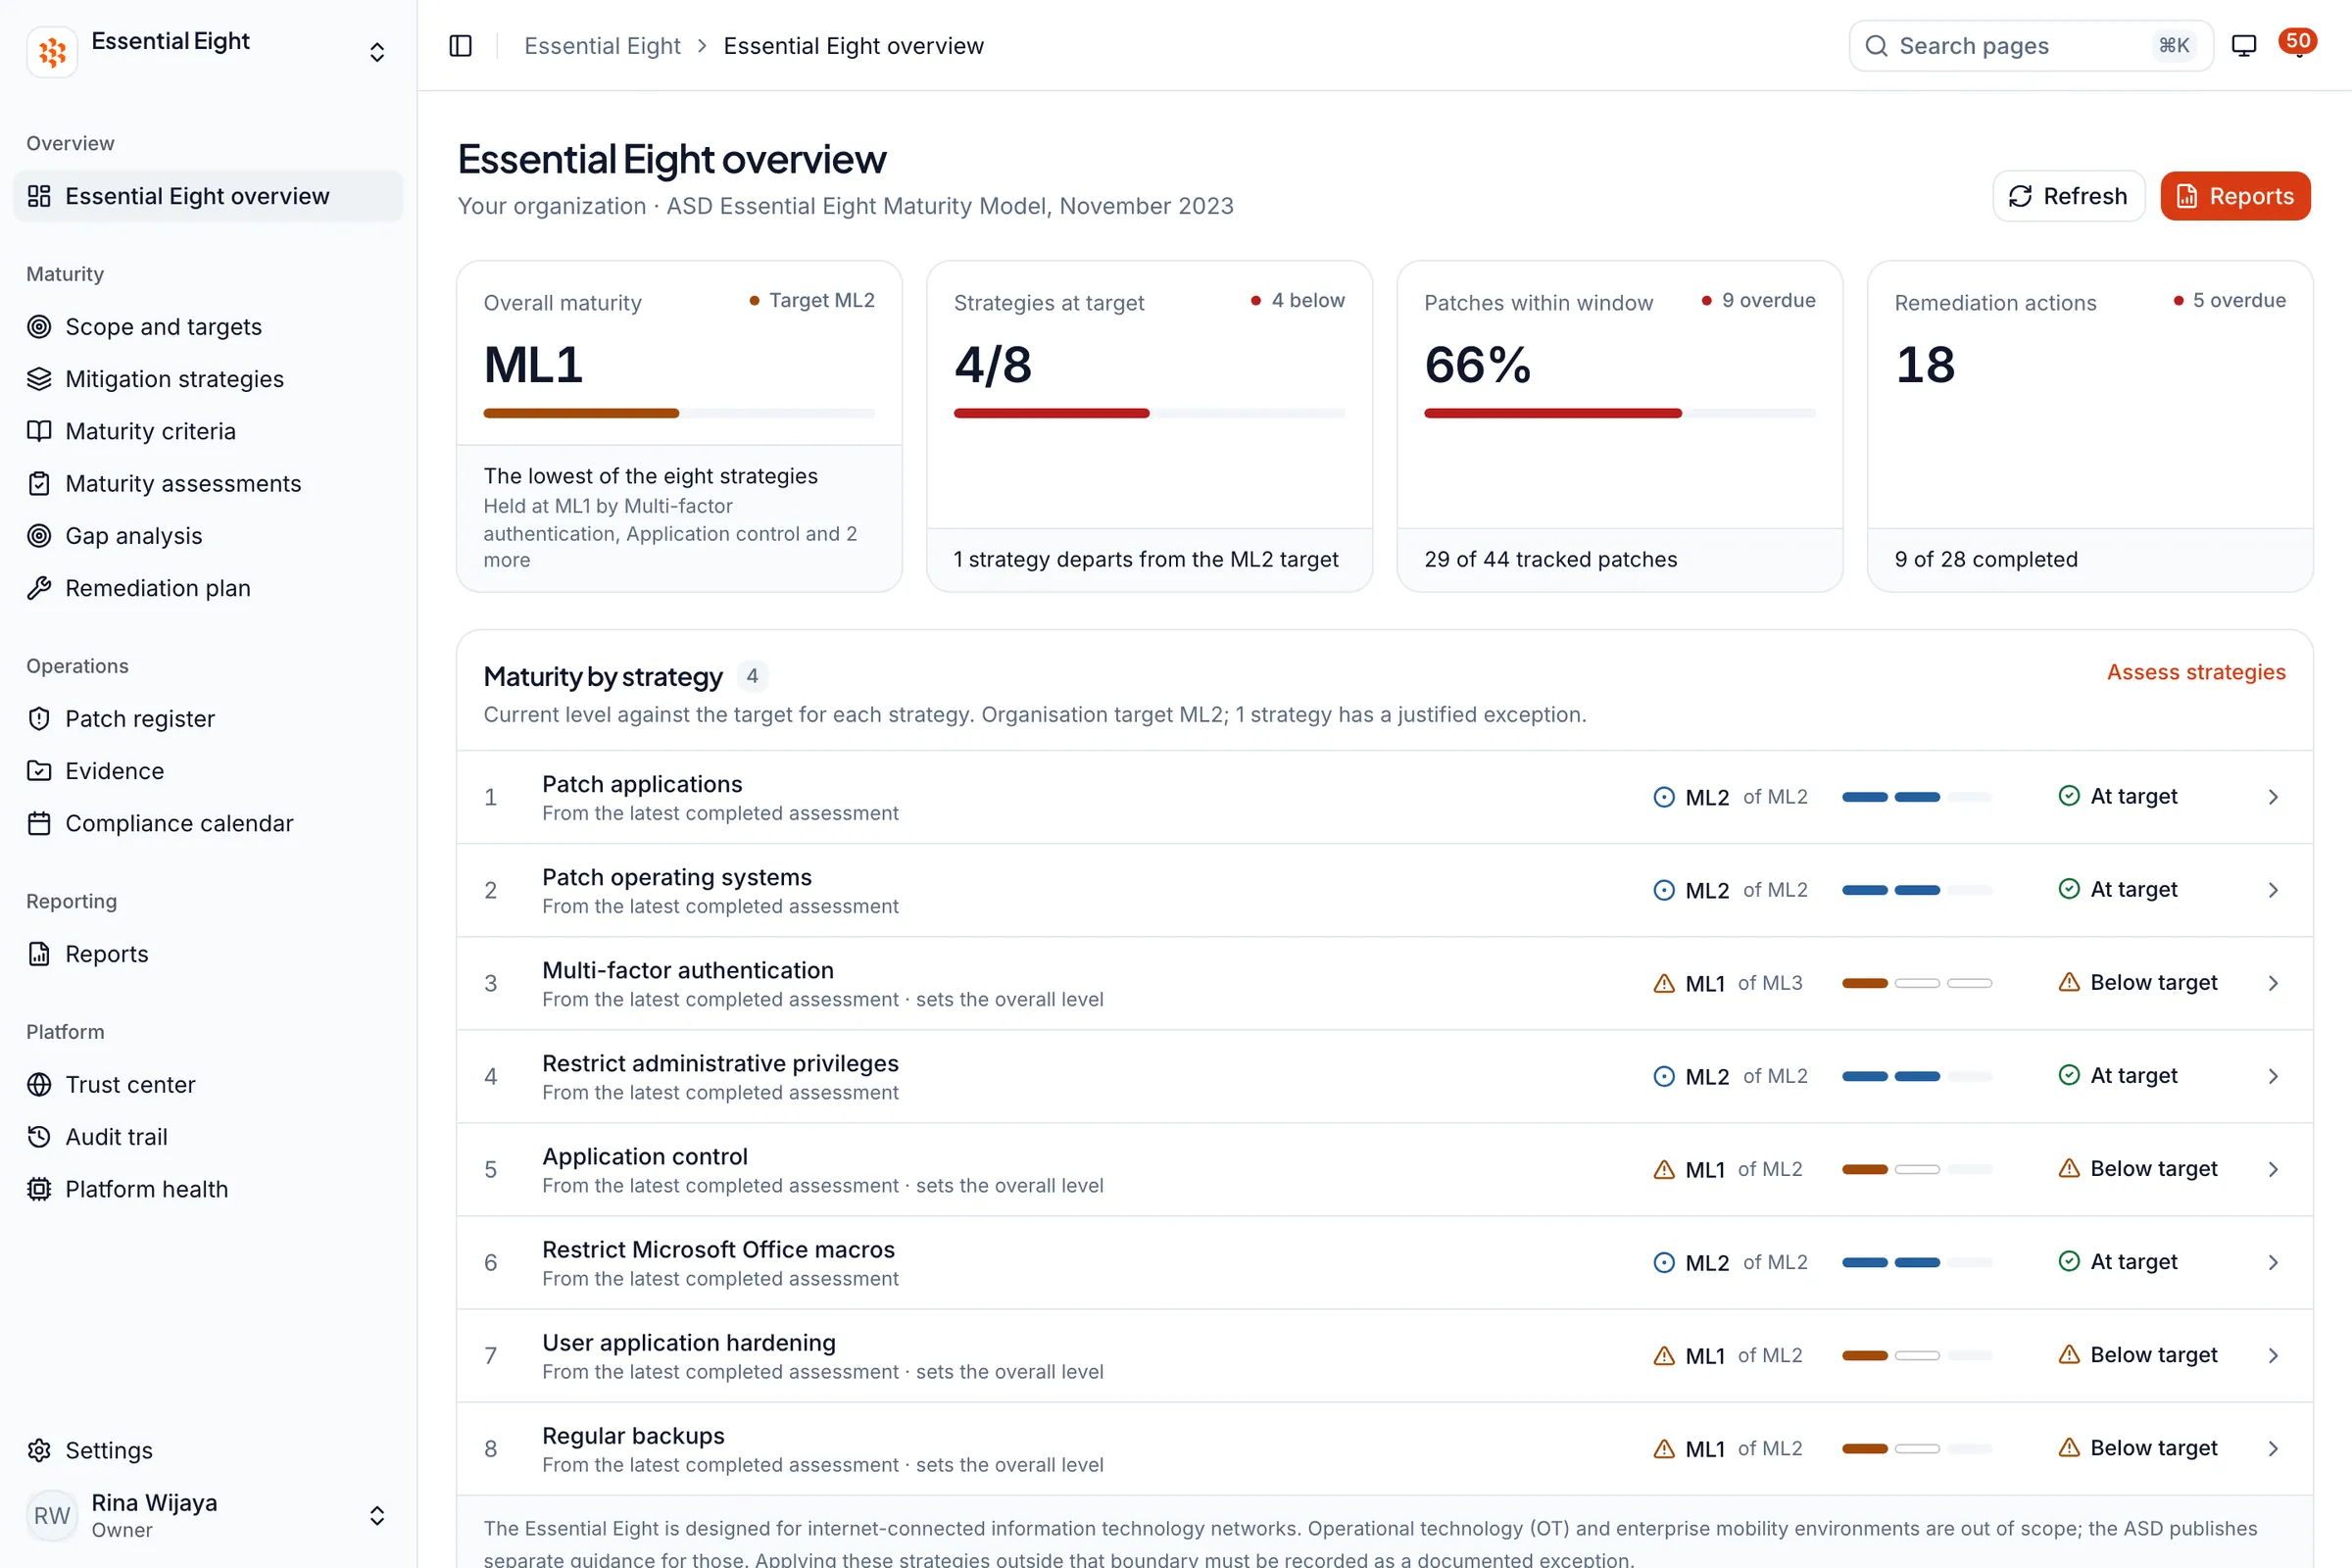The height and width of the screenshot is (1568, 2352).
Task: Go to Evidence section
Action: click(x=208, y=771)
